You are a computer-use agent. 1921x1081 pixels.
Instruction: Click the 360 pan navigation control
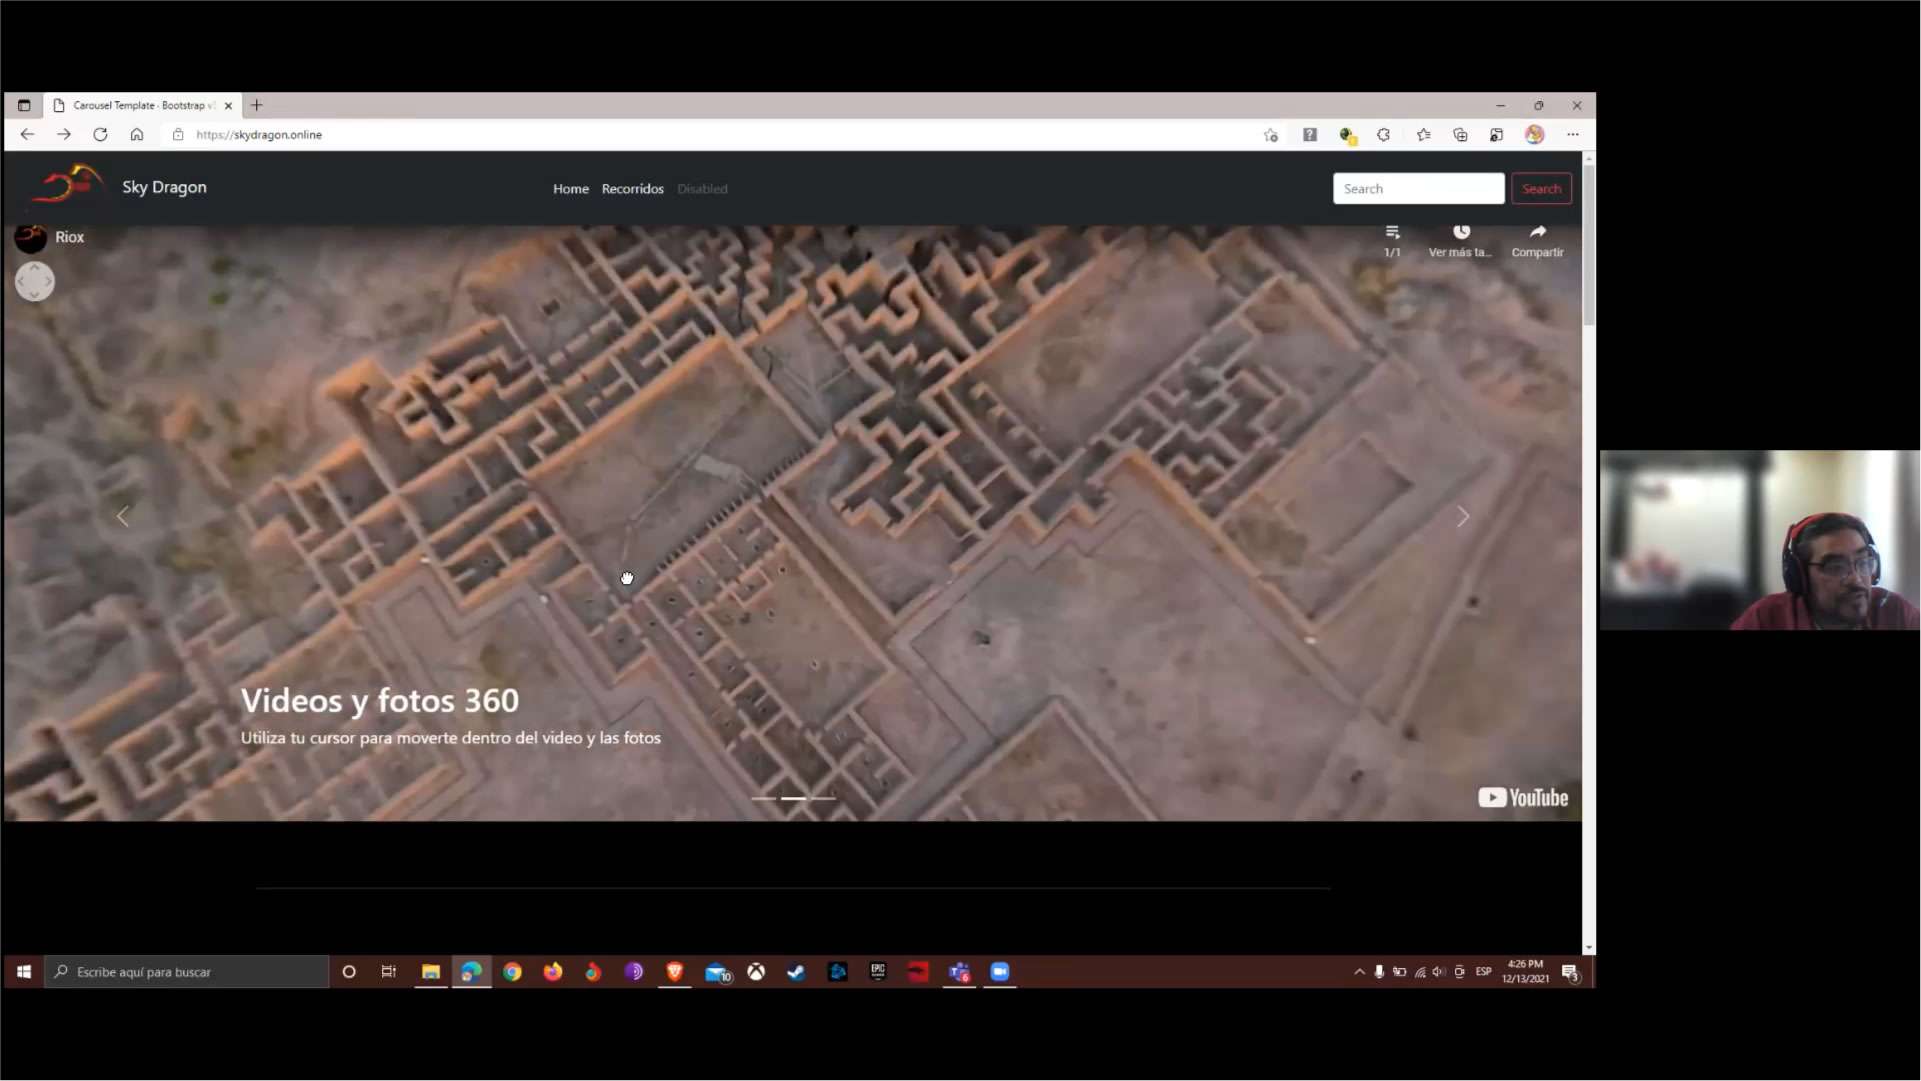point(34,282)
